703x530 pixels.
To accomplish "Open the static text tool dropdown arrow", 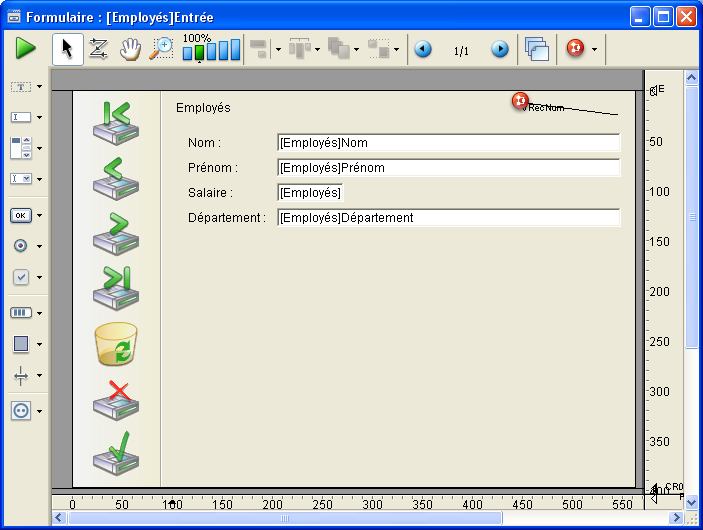I will tap(39, 87).
